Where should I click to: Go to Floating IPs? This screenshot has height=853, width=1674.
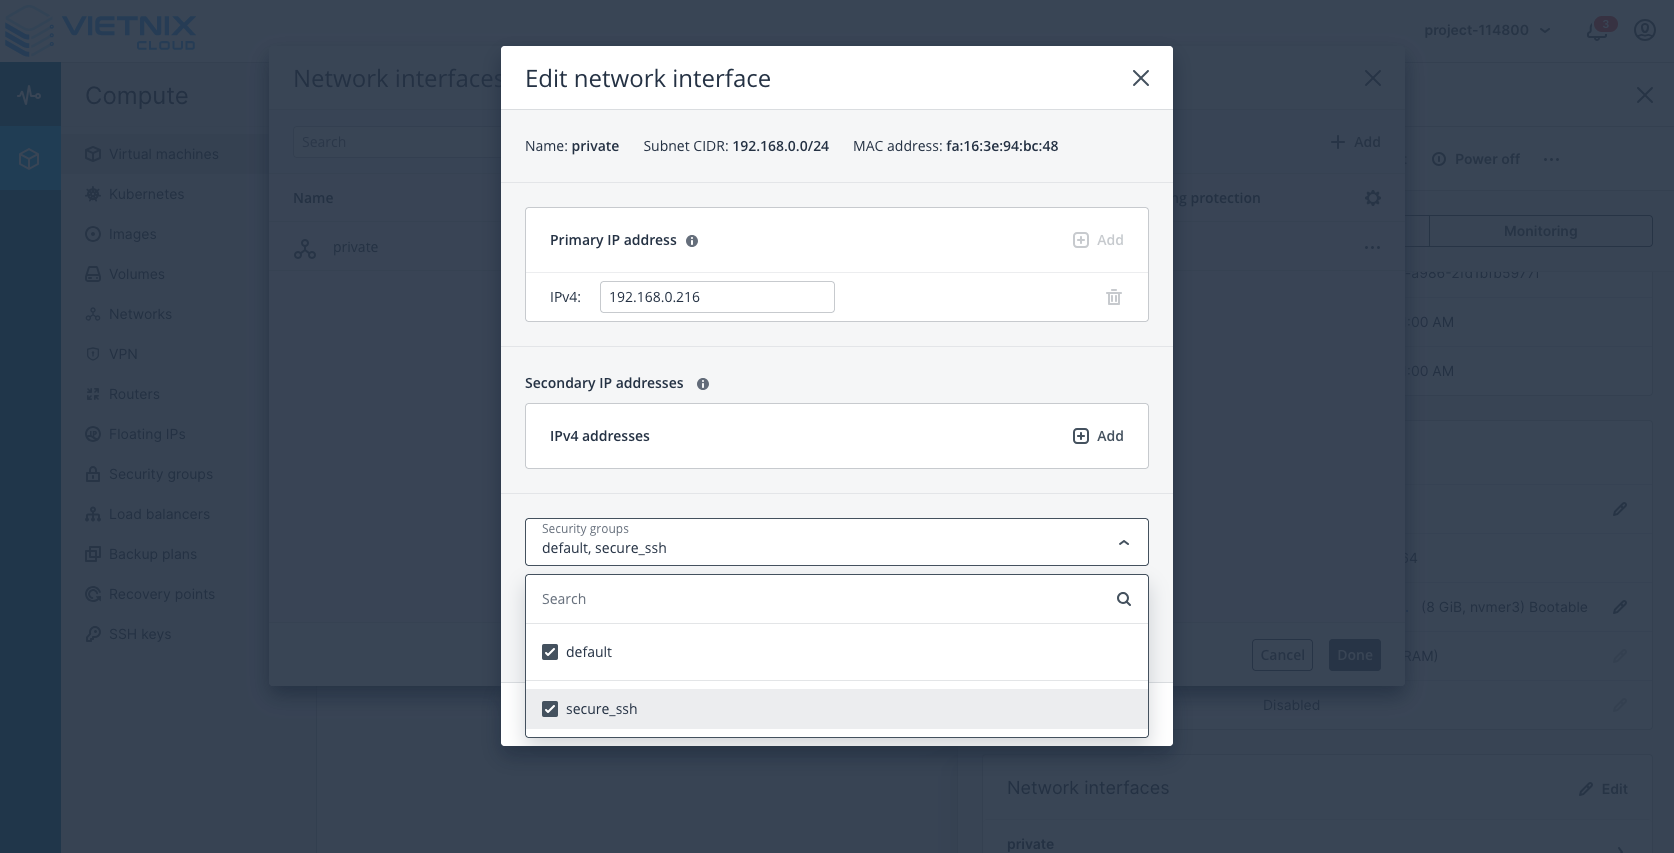pos(147,433)
